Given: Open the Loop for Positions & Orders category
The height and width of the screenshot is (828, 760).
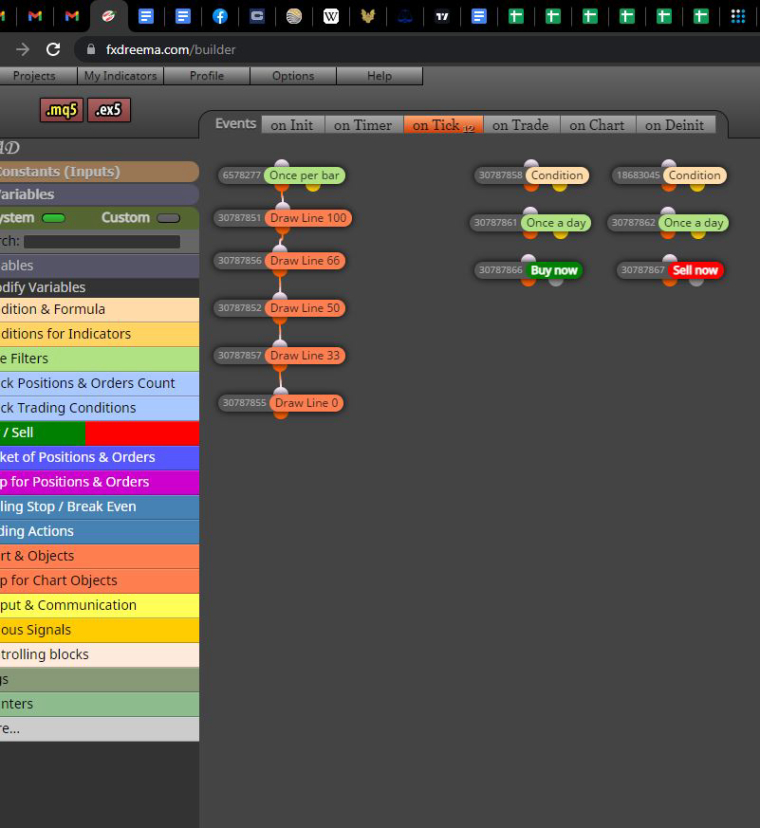Looking at the screenshot, I should 99,482.
